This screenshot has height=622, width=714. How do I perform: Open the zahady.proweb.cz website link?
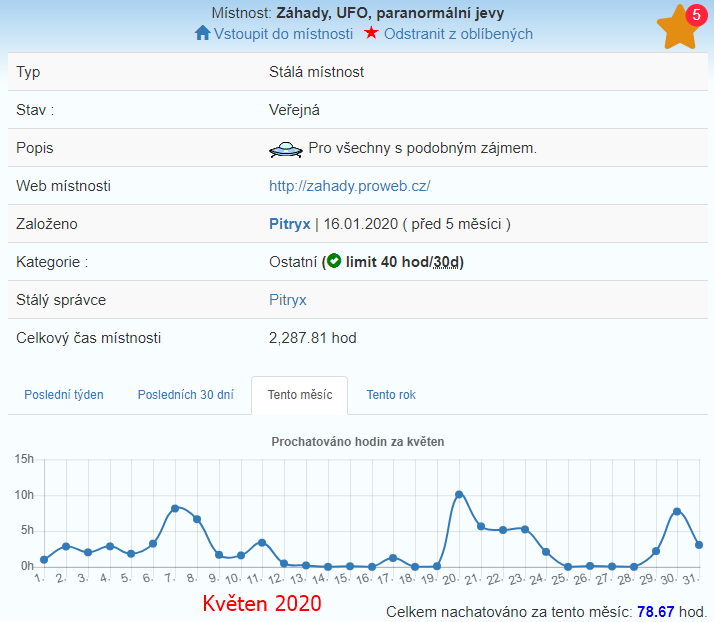pyautogui.click(x=349, y=186)
